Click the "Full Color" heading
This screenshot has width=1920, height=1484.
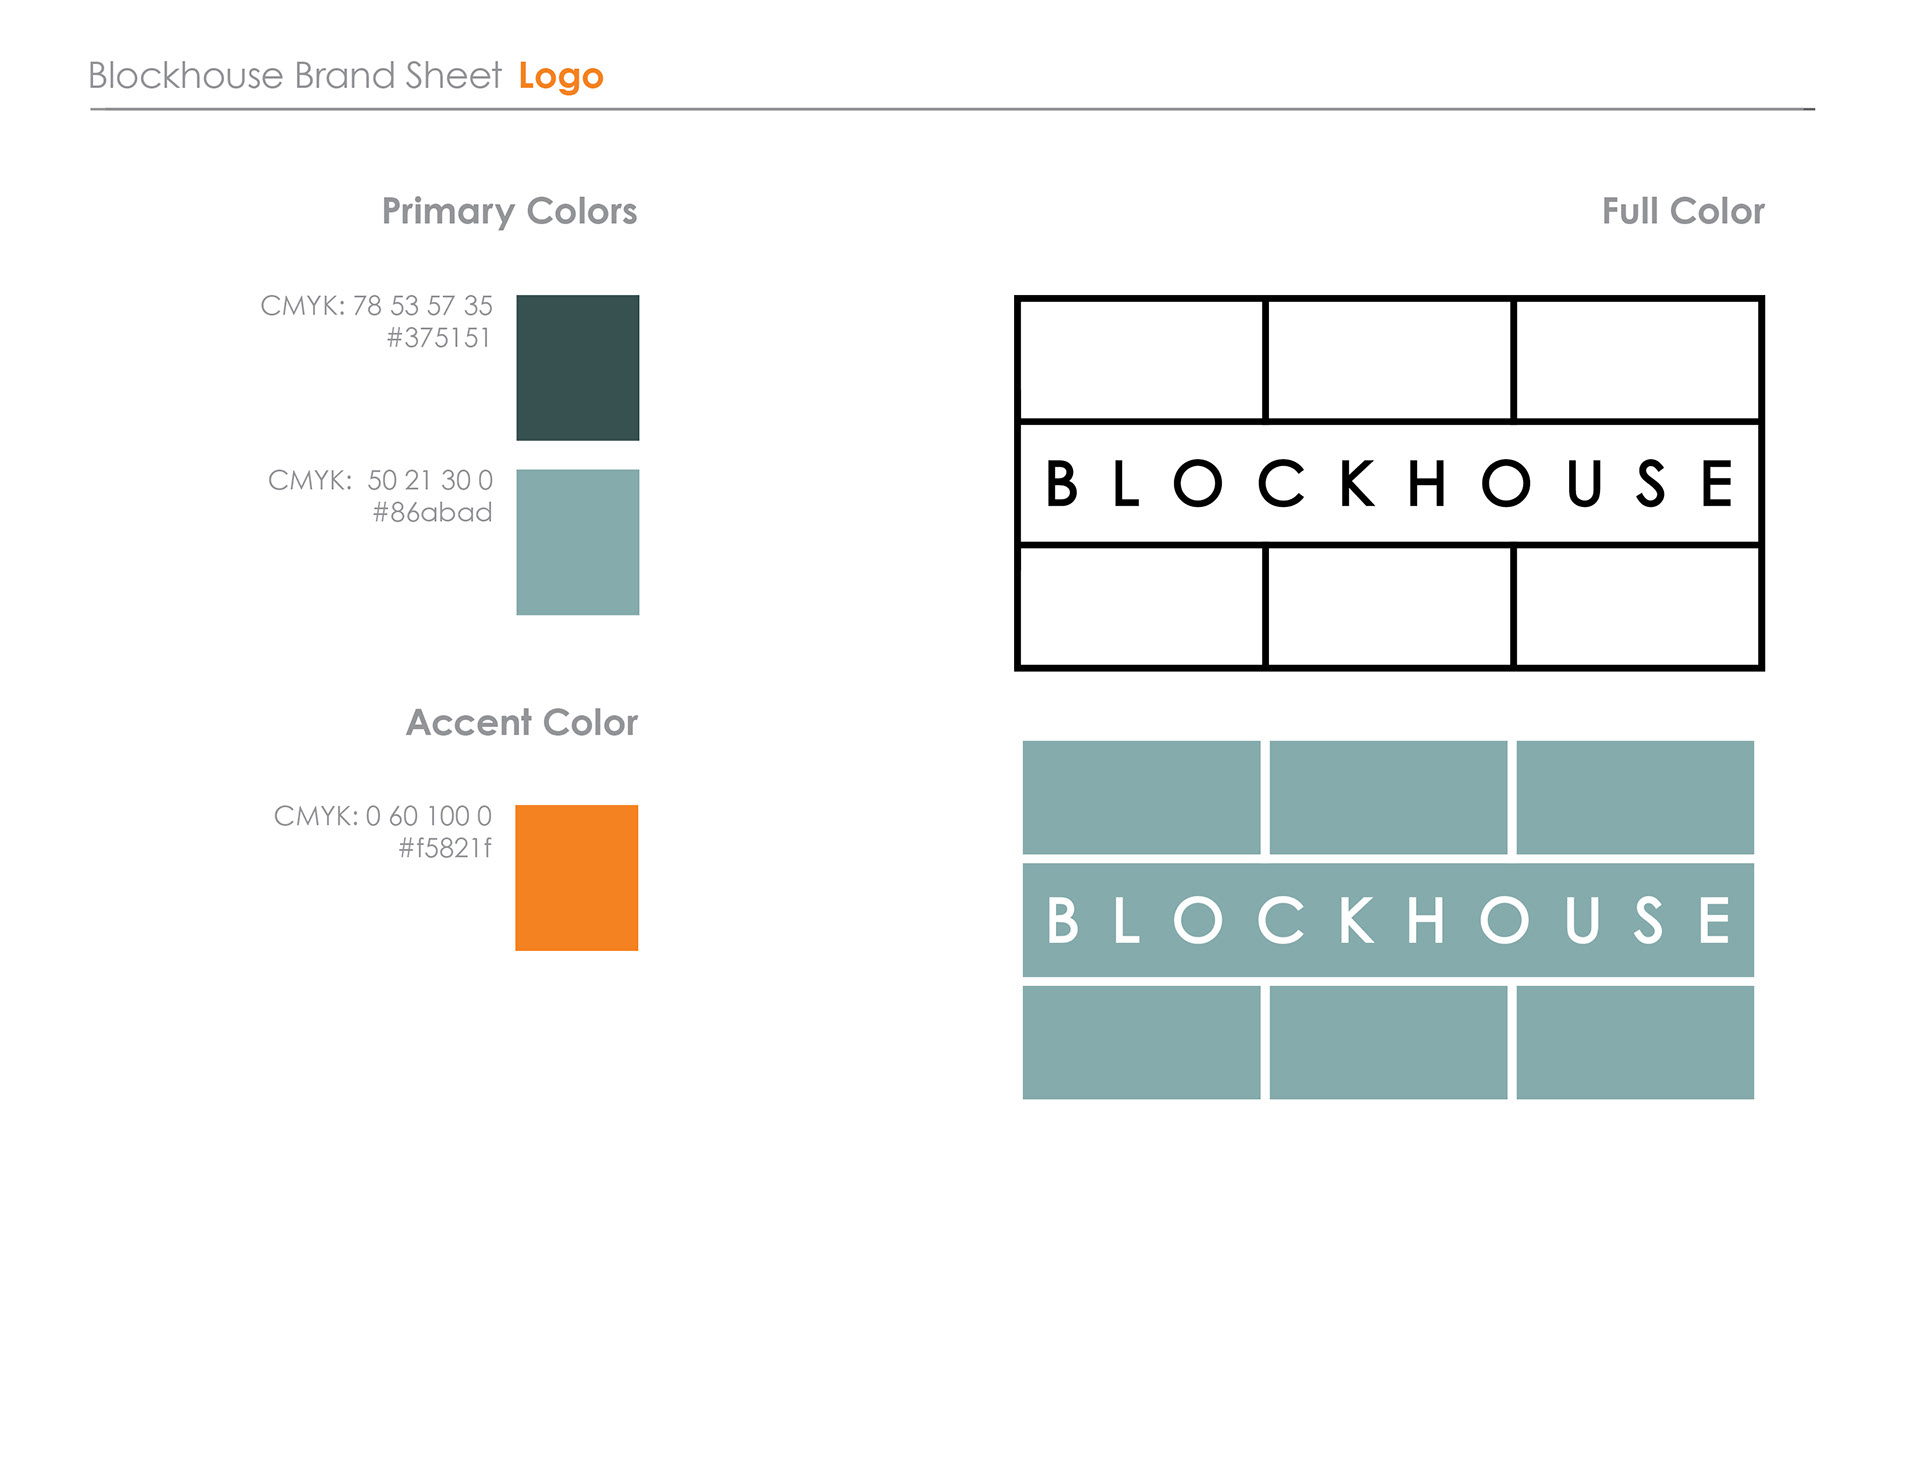click(x=1682, y=211)
